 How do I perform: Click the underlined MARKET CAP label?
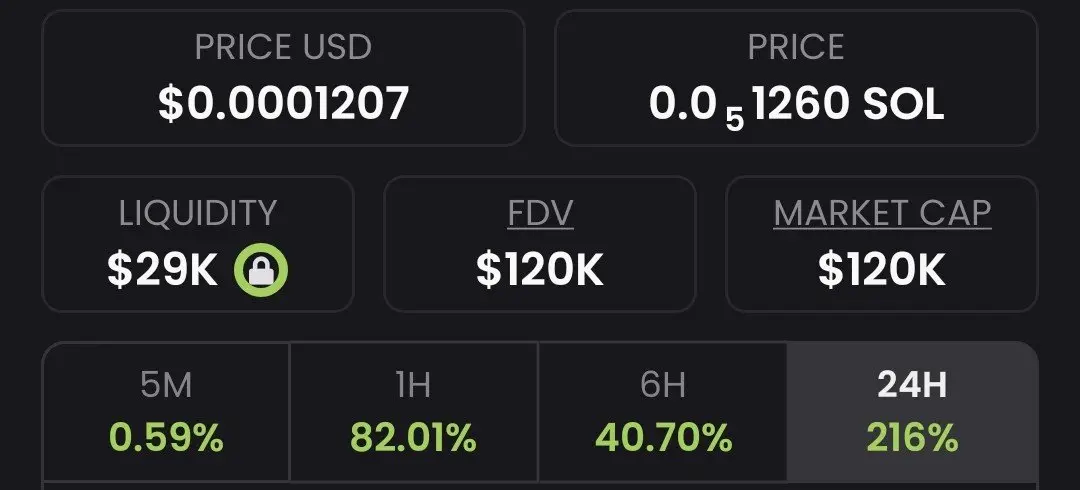882,213
